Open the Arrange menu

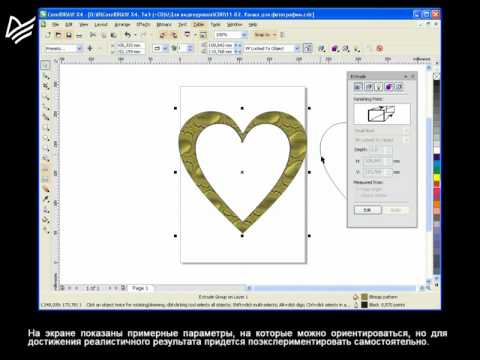[122, 25]
